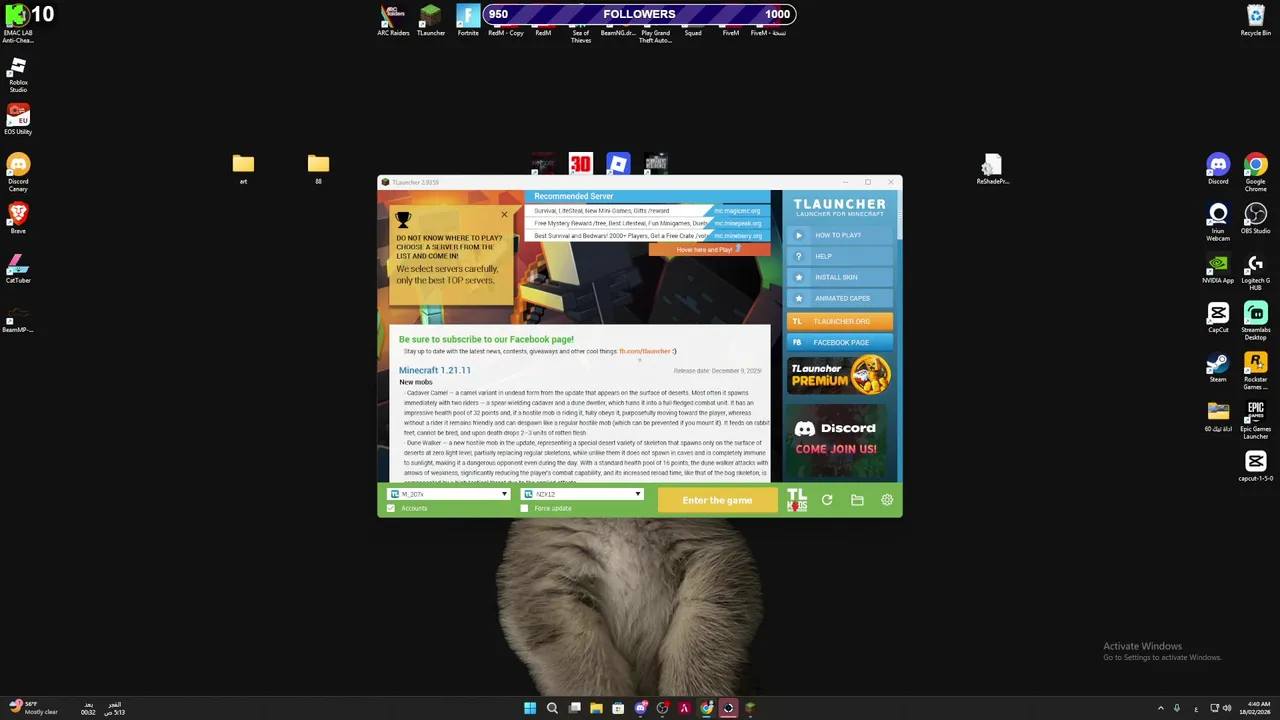Viewport: 1280px width, 720px height.
Task: Select INSTALL SKIN in the sidebar
Action: 840,277
